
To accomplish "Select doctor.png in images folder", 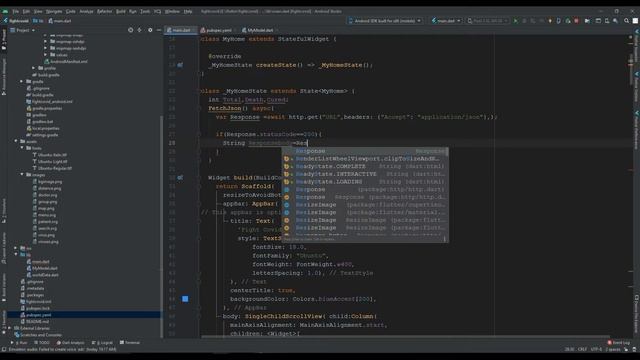I will pyautogui.click(x=48, y=195).
